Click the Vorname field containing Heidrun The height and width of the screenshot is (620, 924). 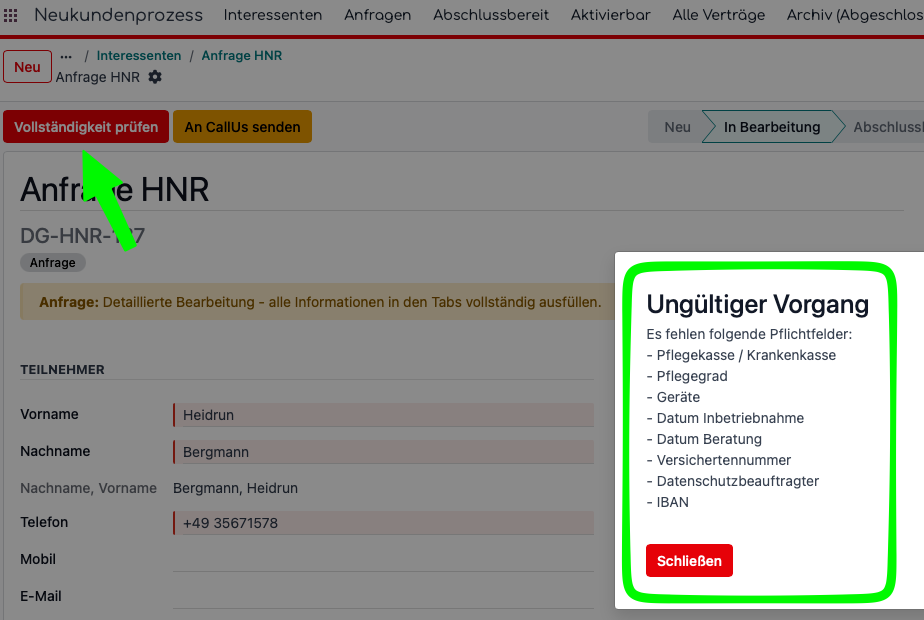383,415
